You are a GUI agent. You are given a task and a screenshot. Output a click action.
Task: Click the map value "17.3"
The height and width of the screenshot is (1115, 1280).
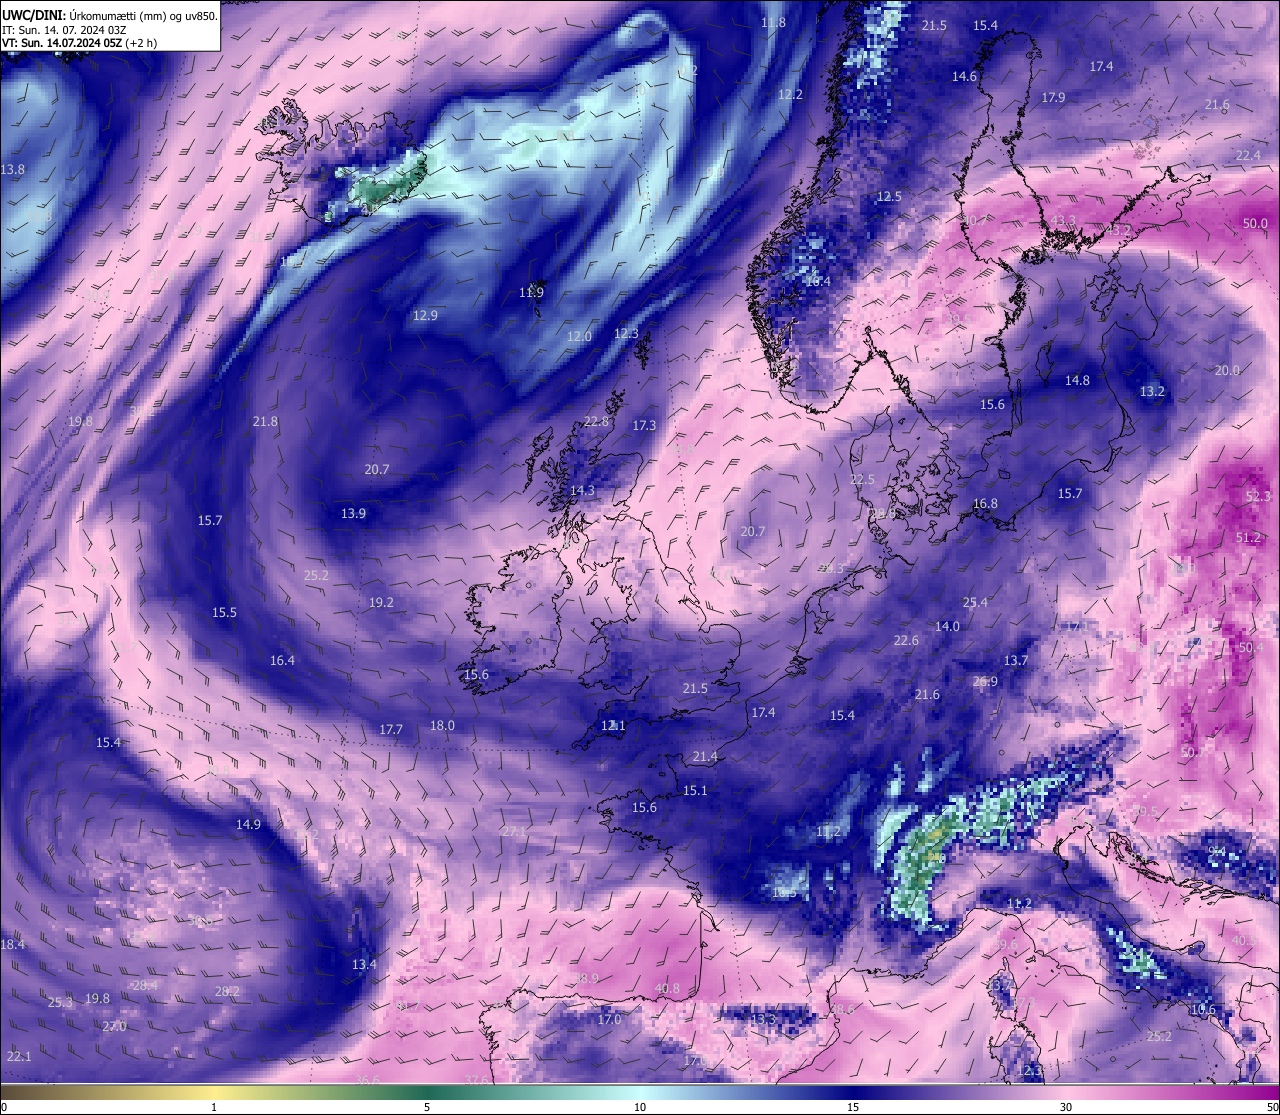point(644,426)
